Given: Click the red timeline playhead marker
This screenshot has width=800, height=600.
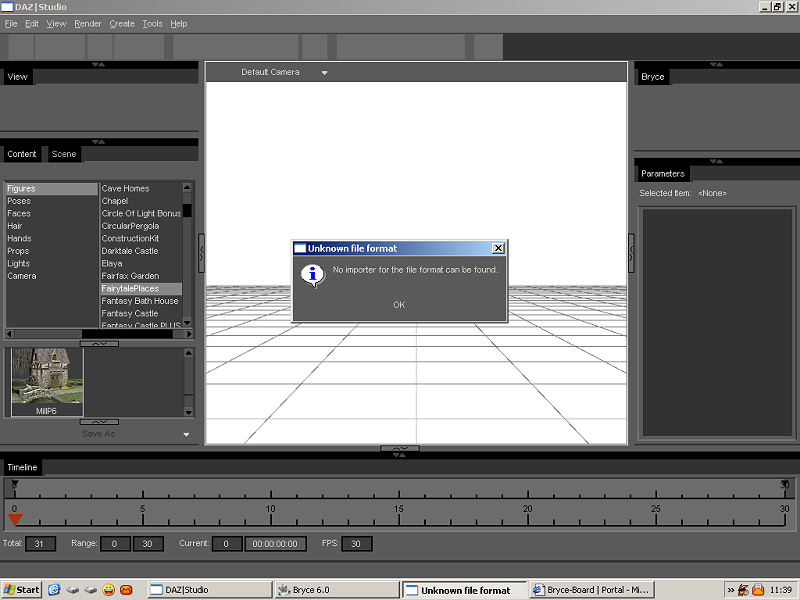Looking at the screenshot, I should tap(15, 520).
